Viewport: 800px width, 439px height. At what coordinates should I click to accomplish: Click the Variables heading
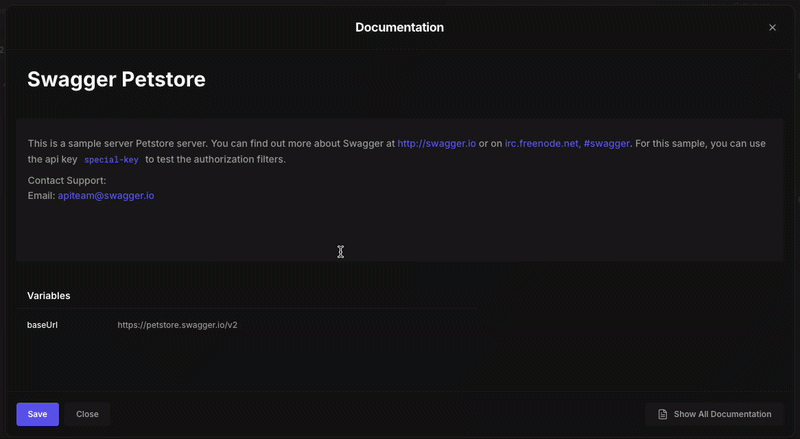[x=48, y=296]
